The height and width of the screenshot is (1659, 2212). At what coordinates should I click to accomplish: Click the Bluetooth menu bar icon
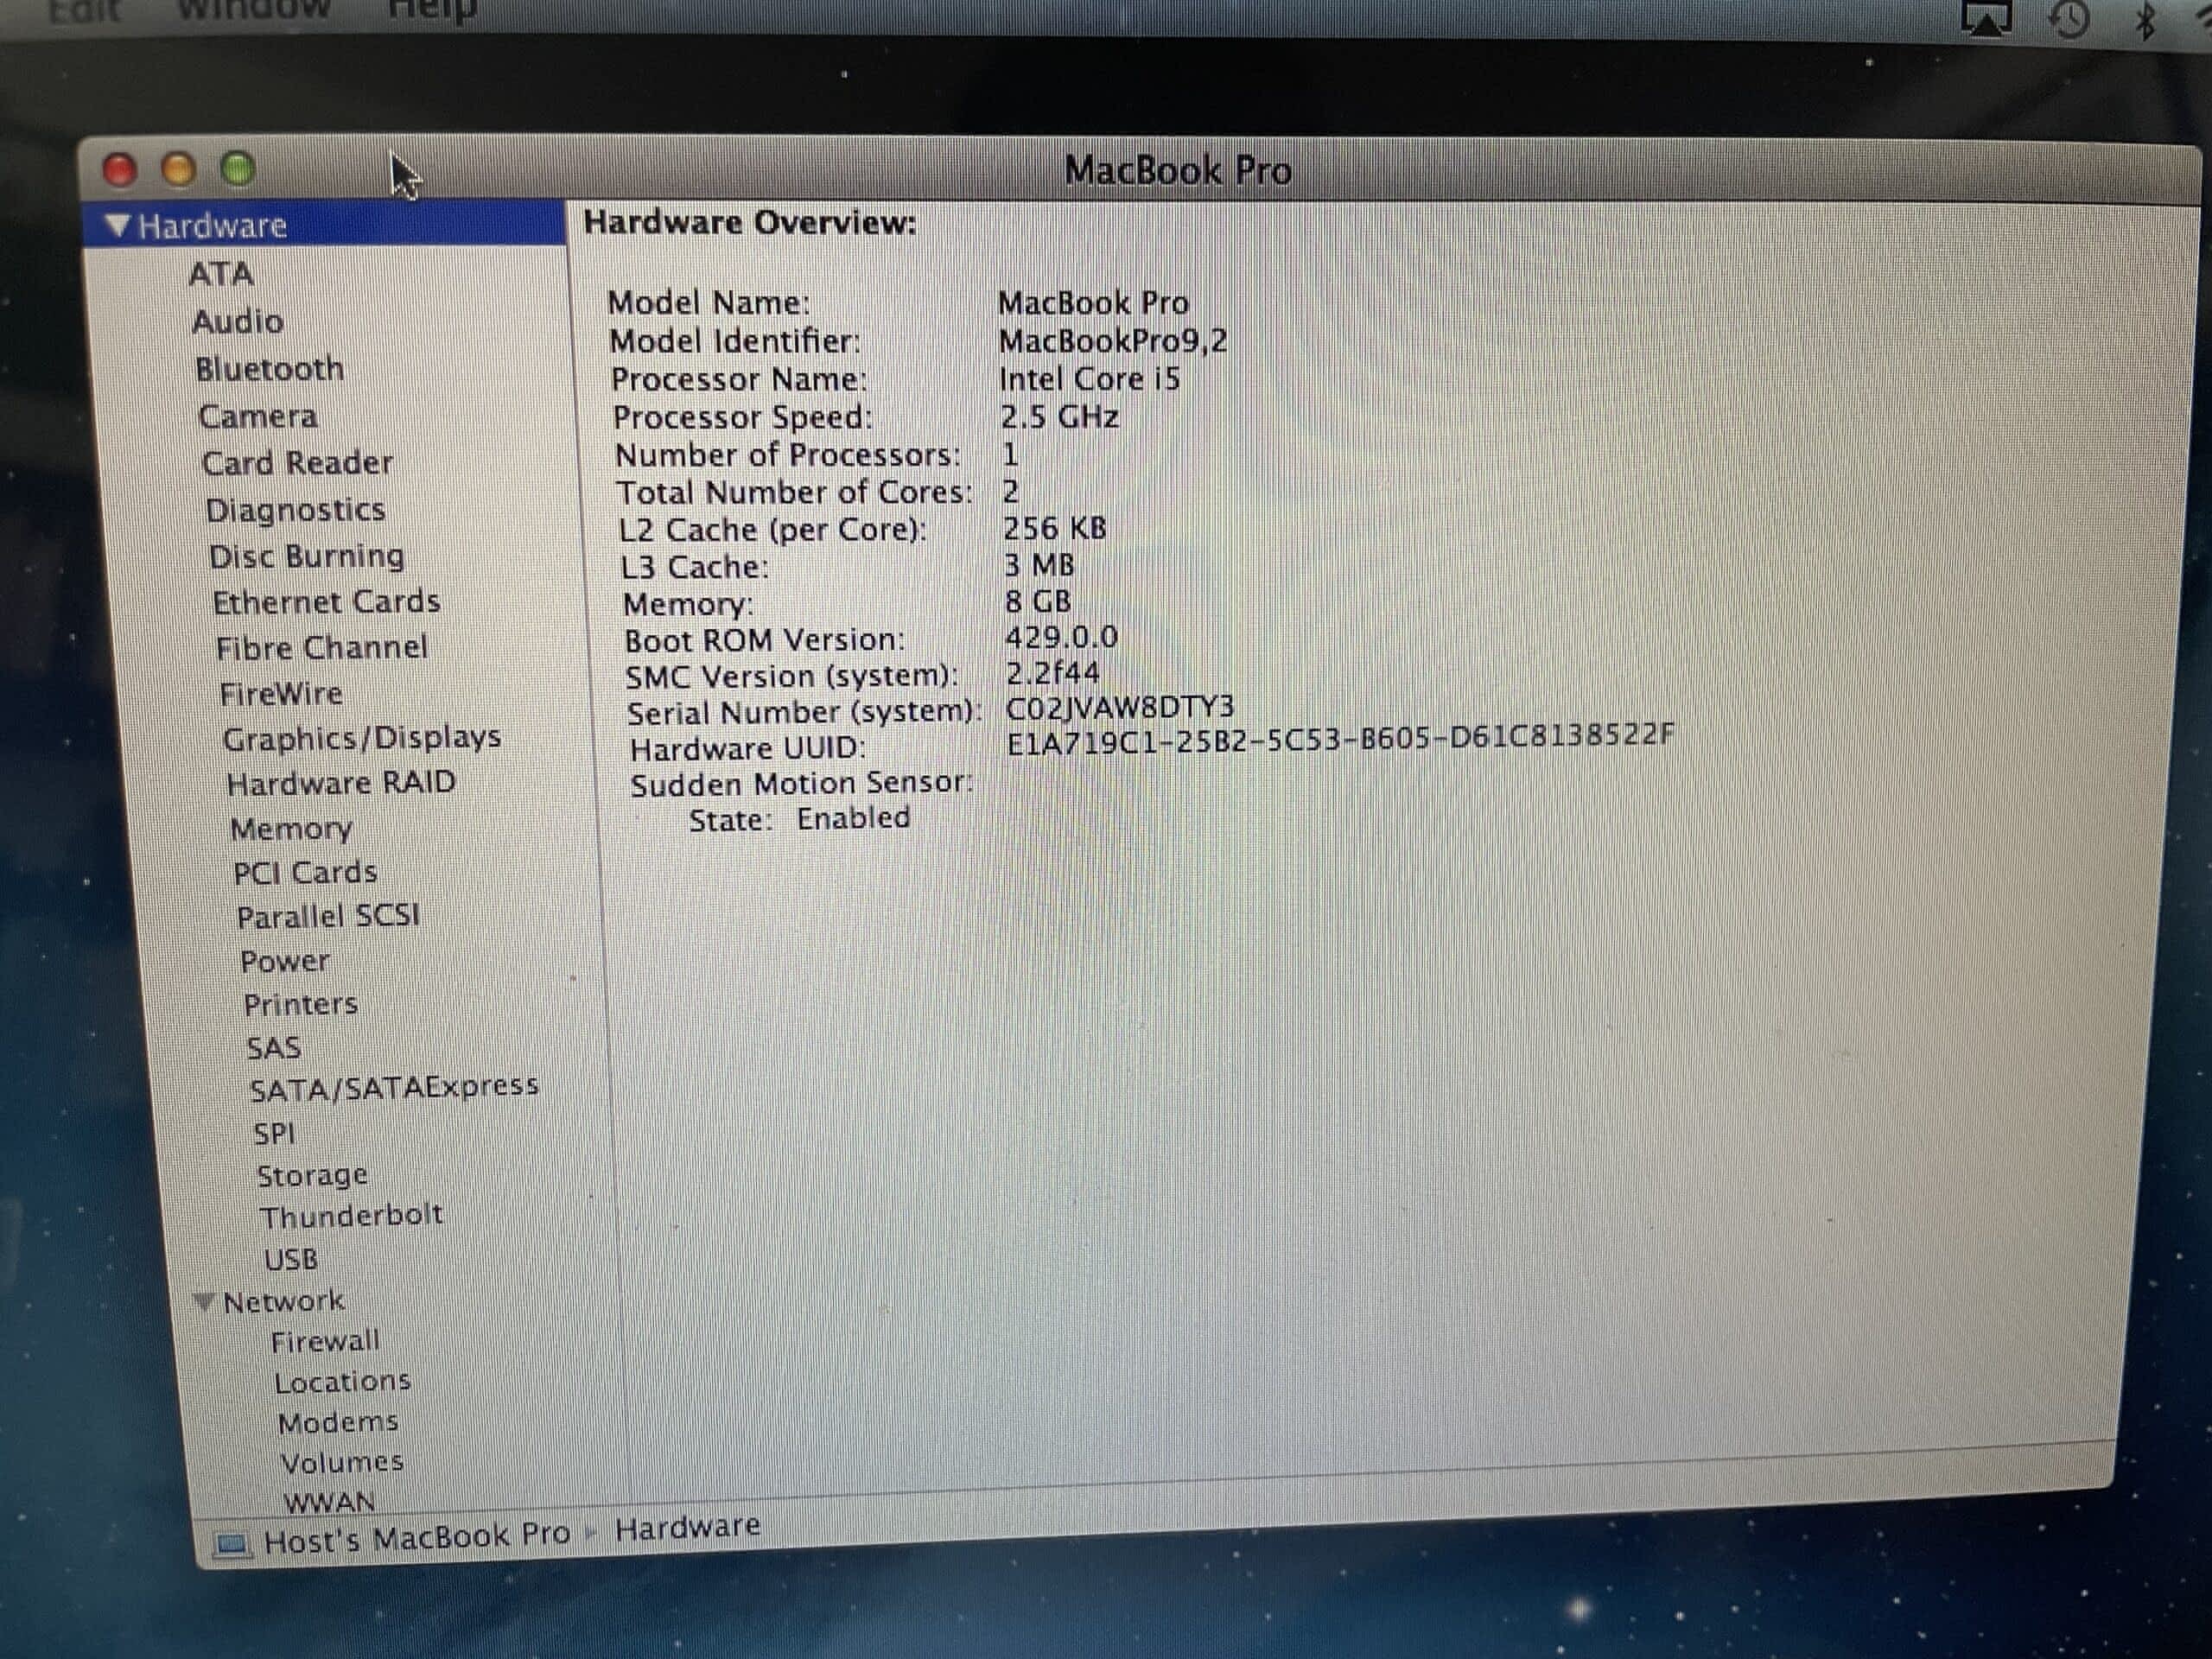tap(2145, 20)
